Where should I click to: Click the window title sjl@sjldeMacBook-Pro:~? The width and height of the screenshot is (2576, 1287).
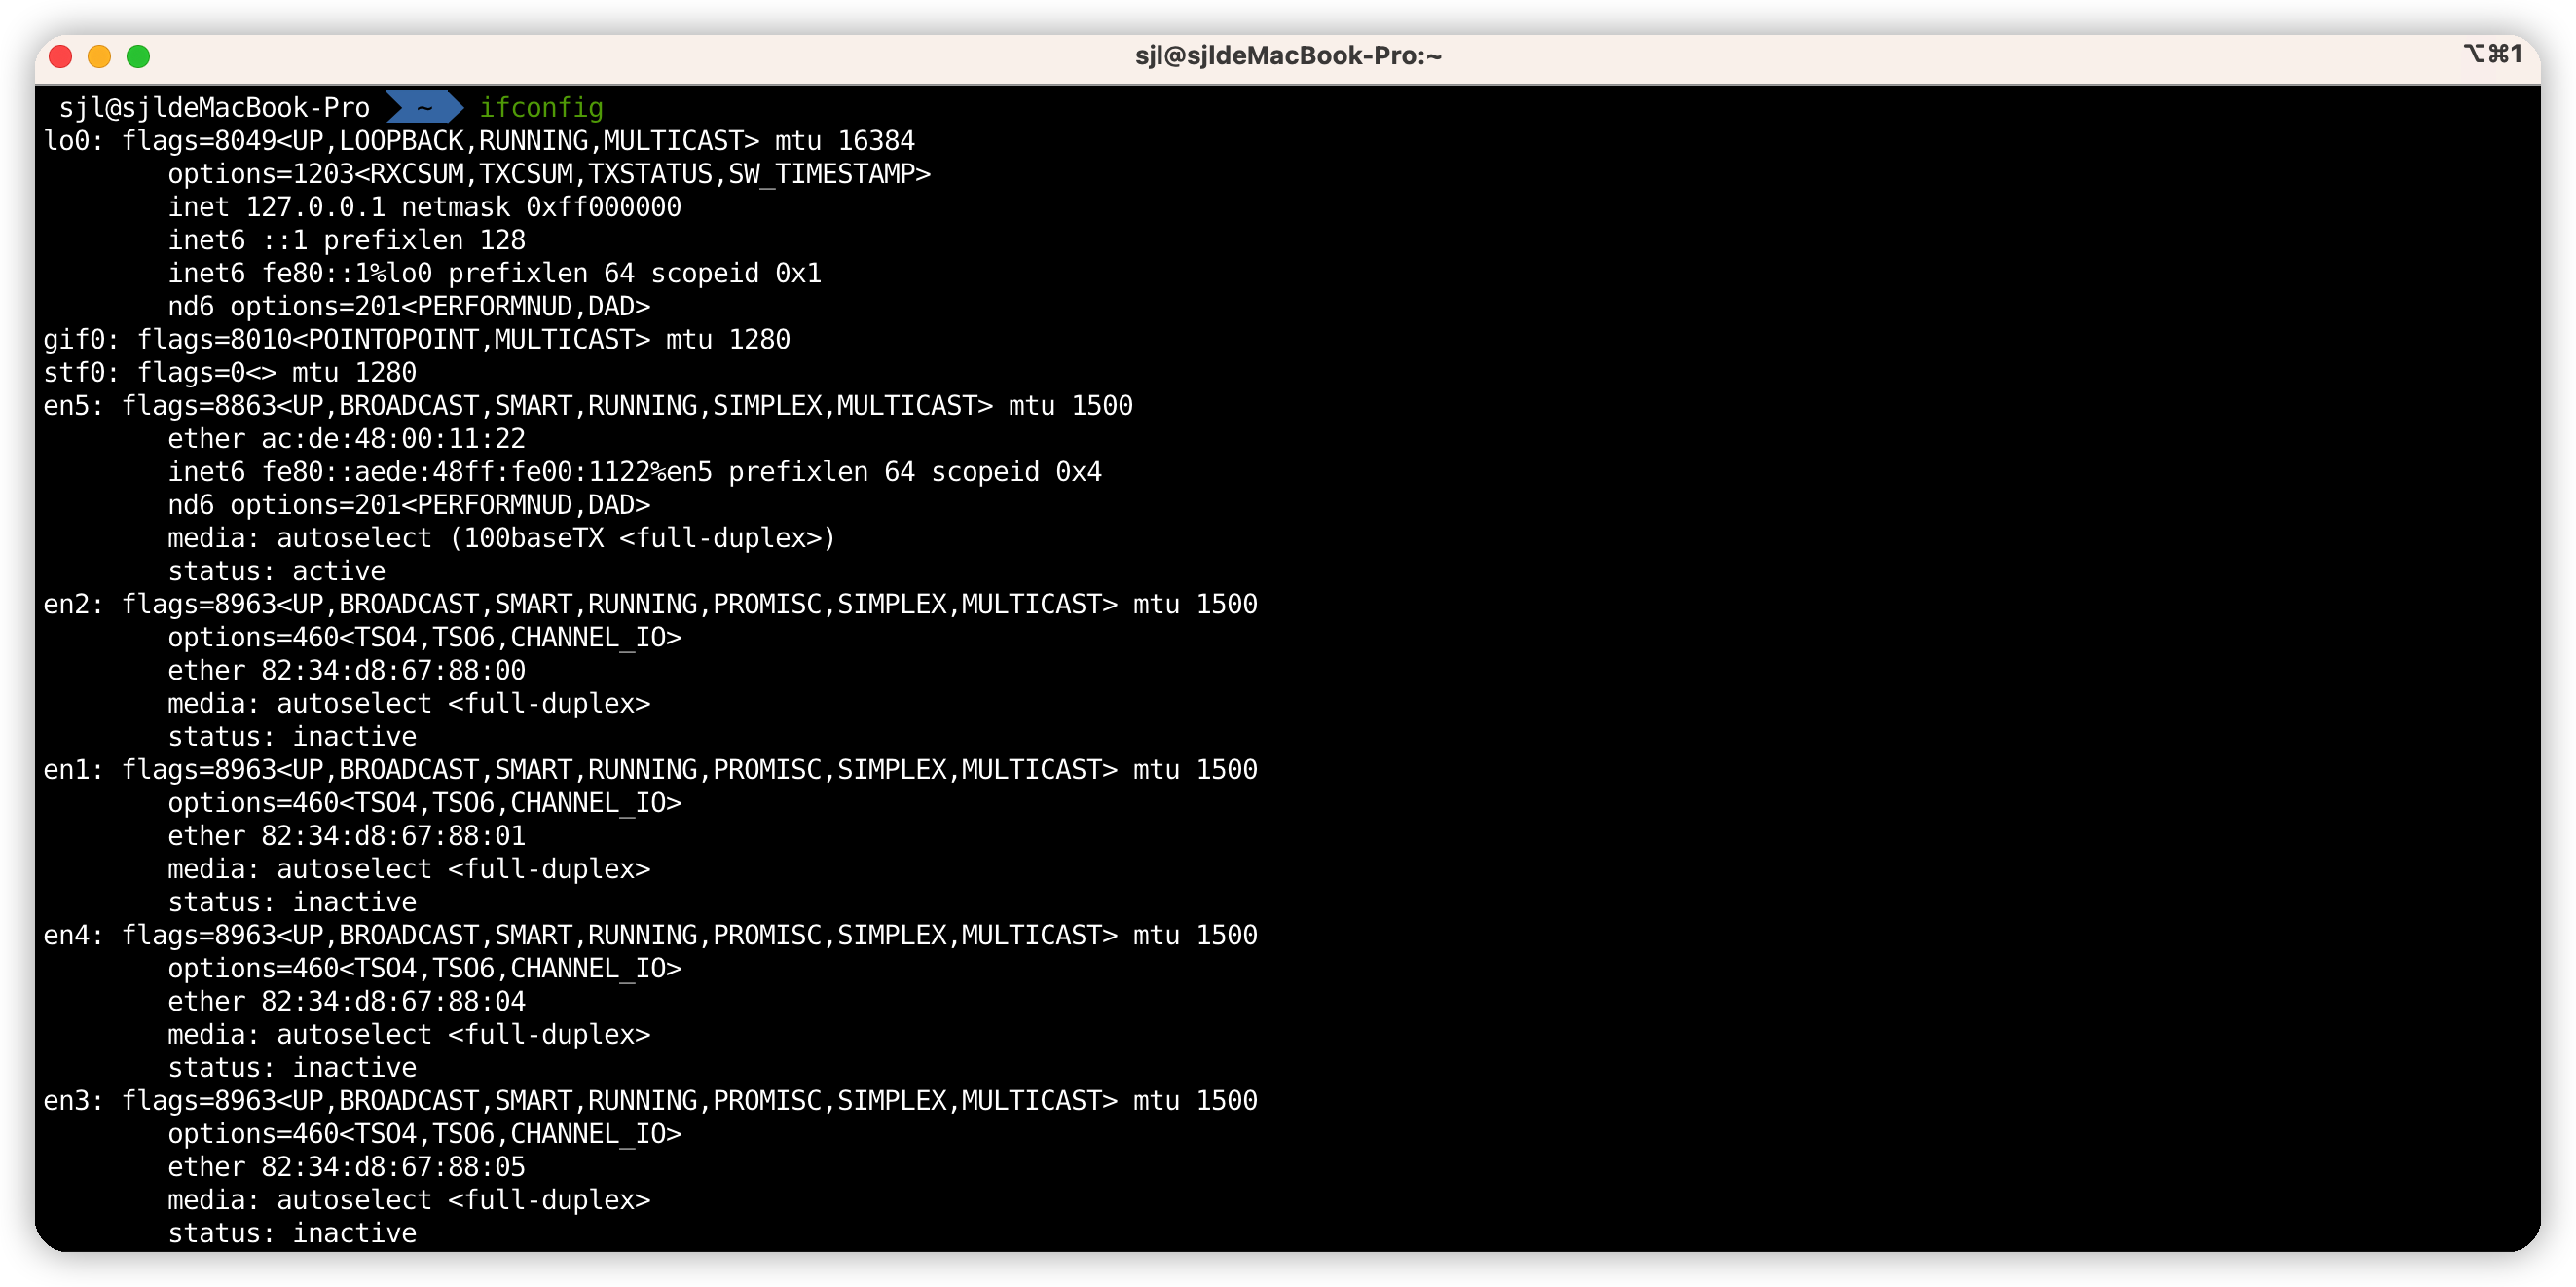(x=1287, y=56)
